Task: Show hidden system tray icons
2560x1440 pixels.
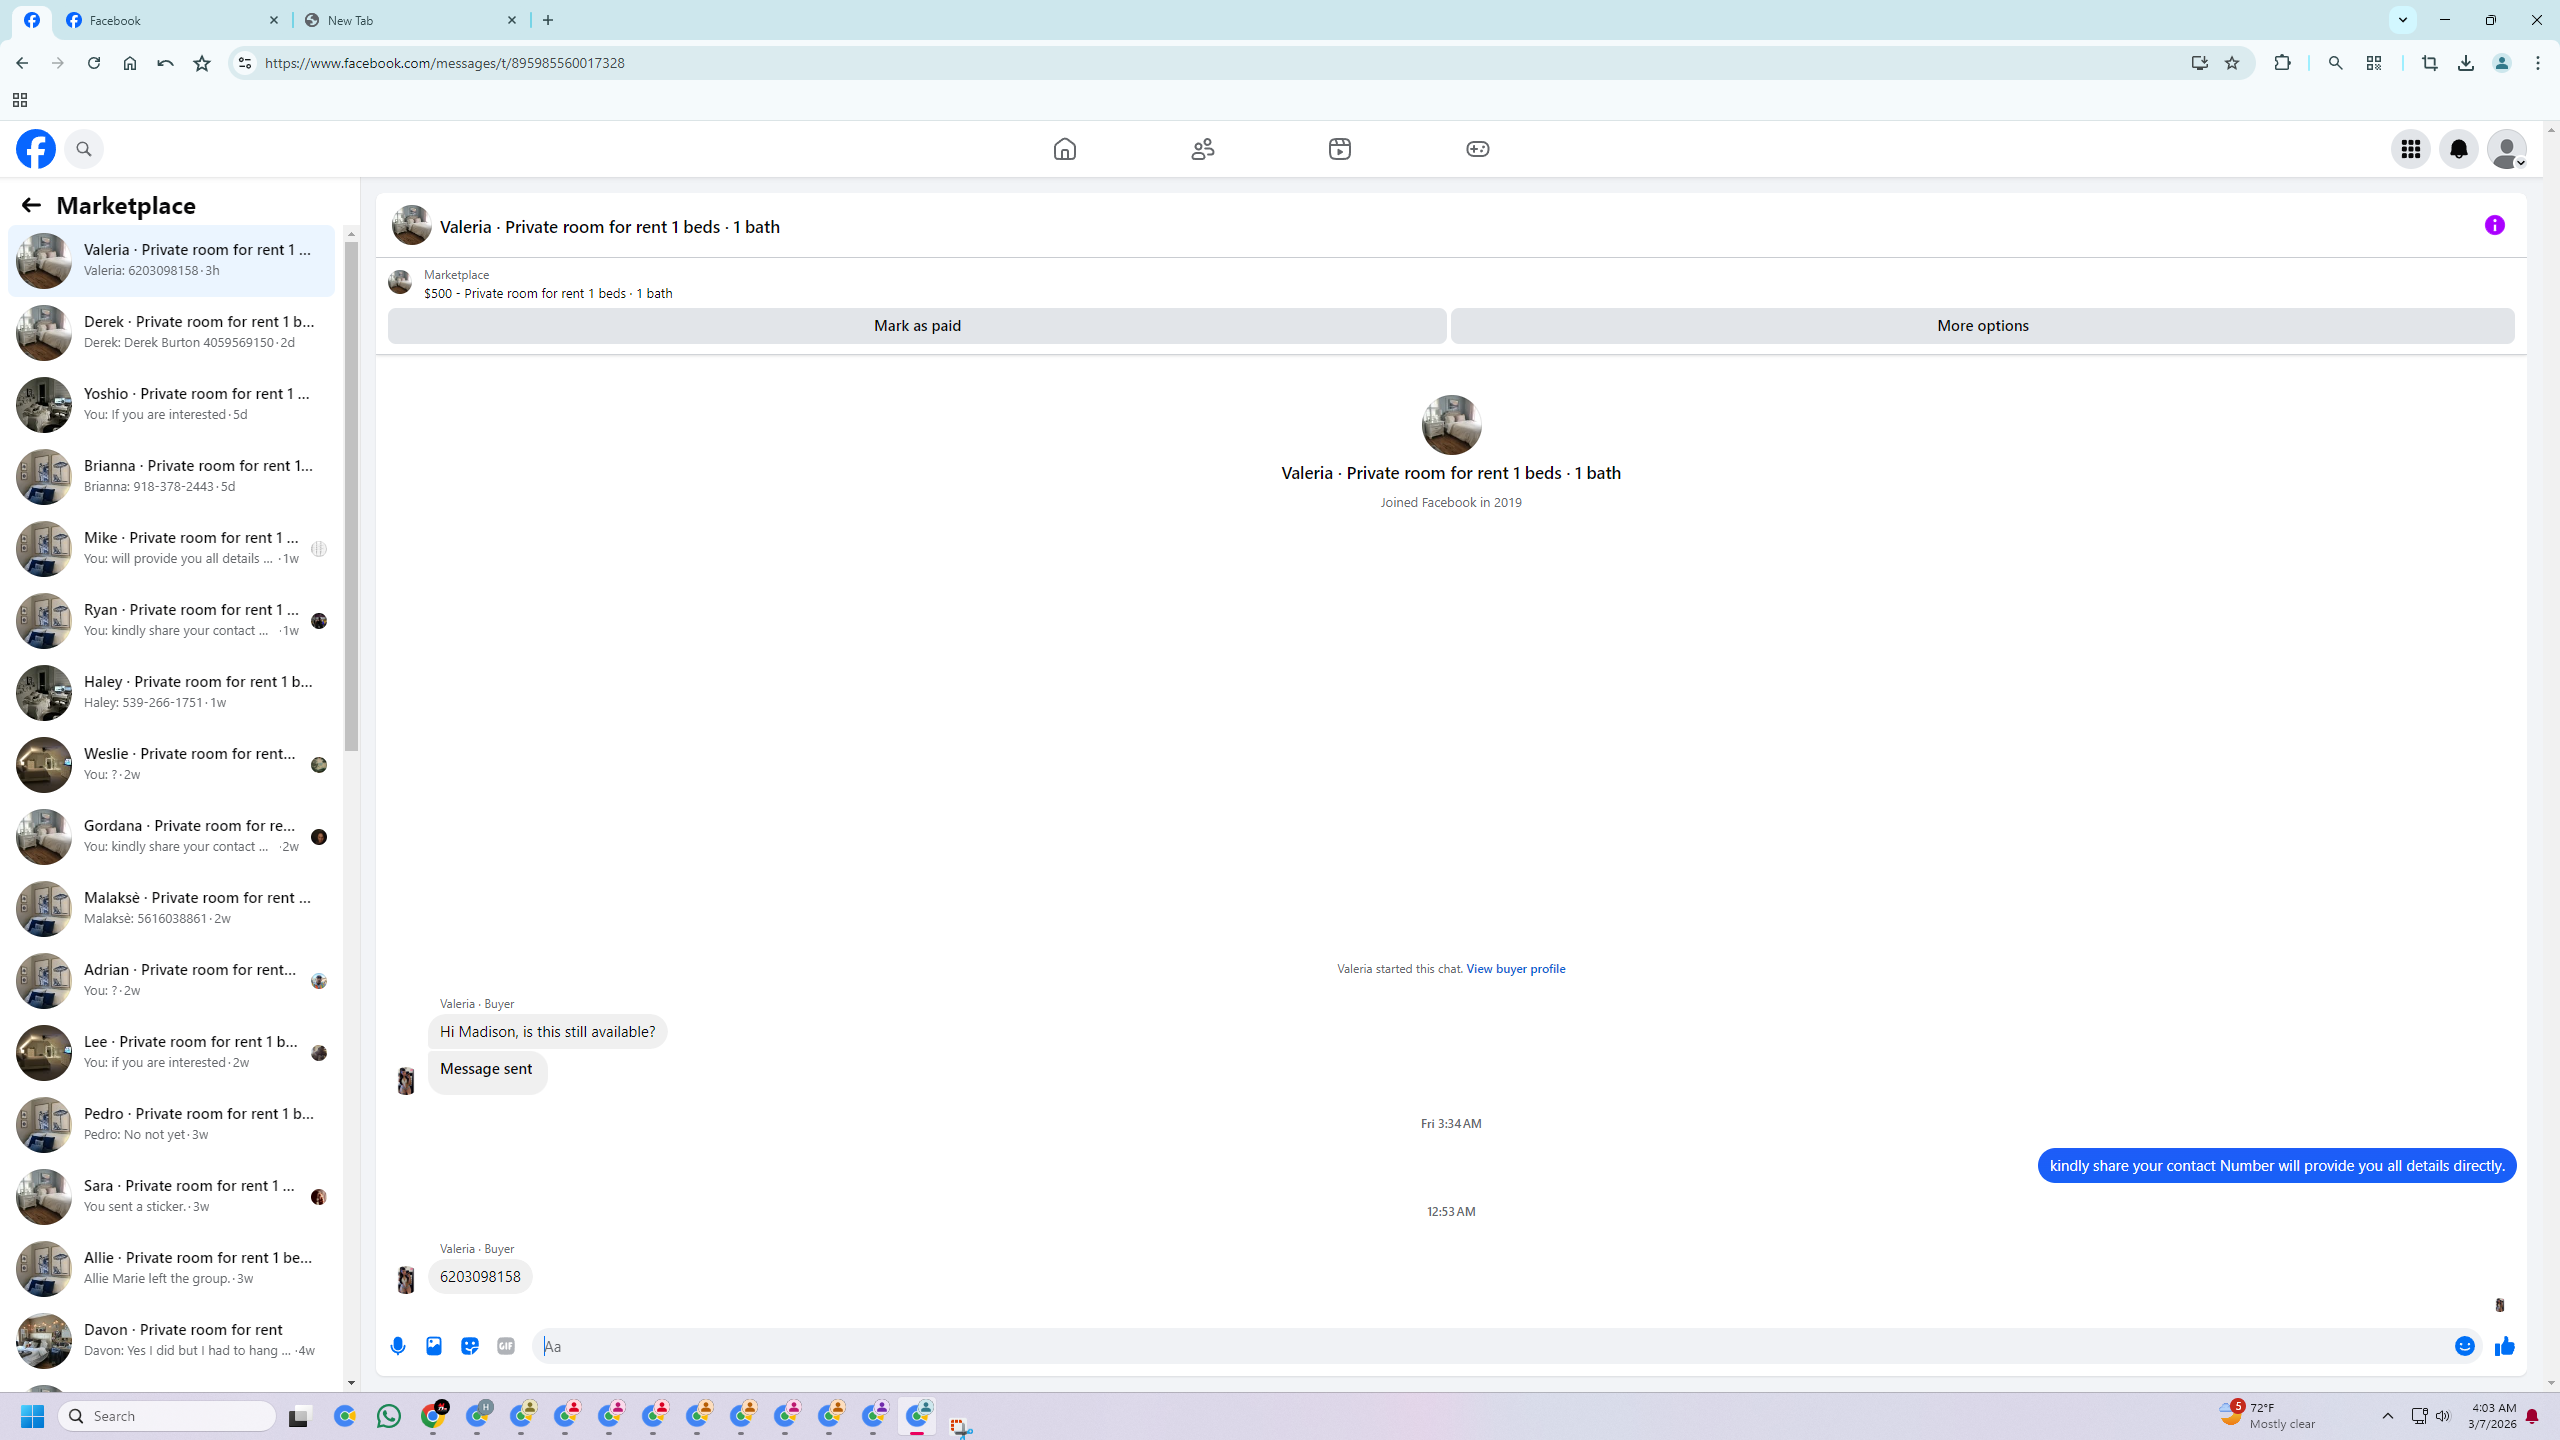Action: pos(2387,1416)
